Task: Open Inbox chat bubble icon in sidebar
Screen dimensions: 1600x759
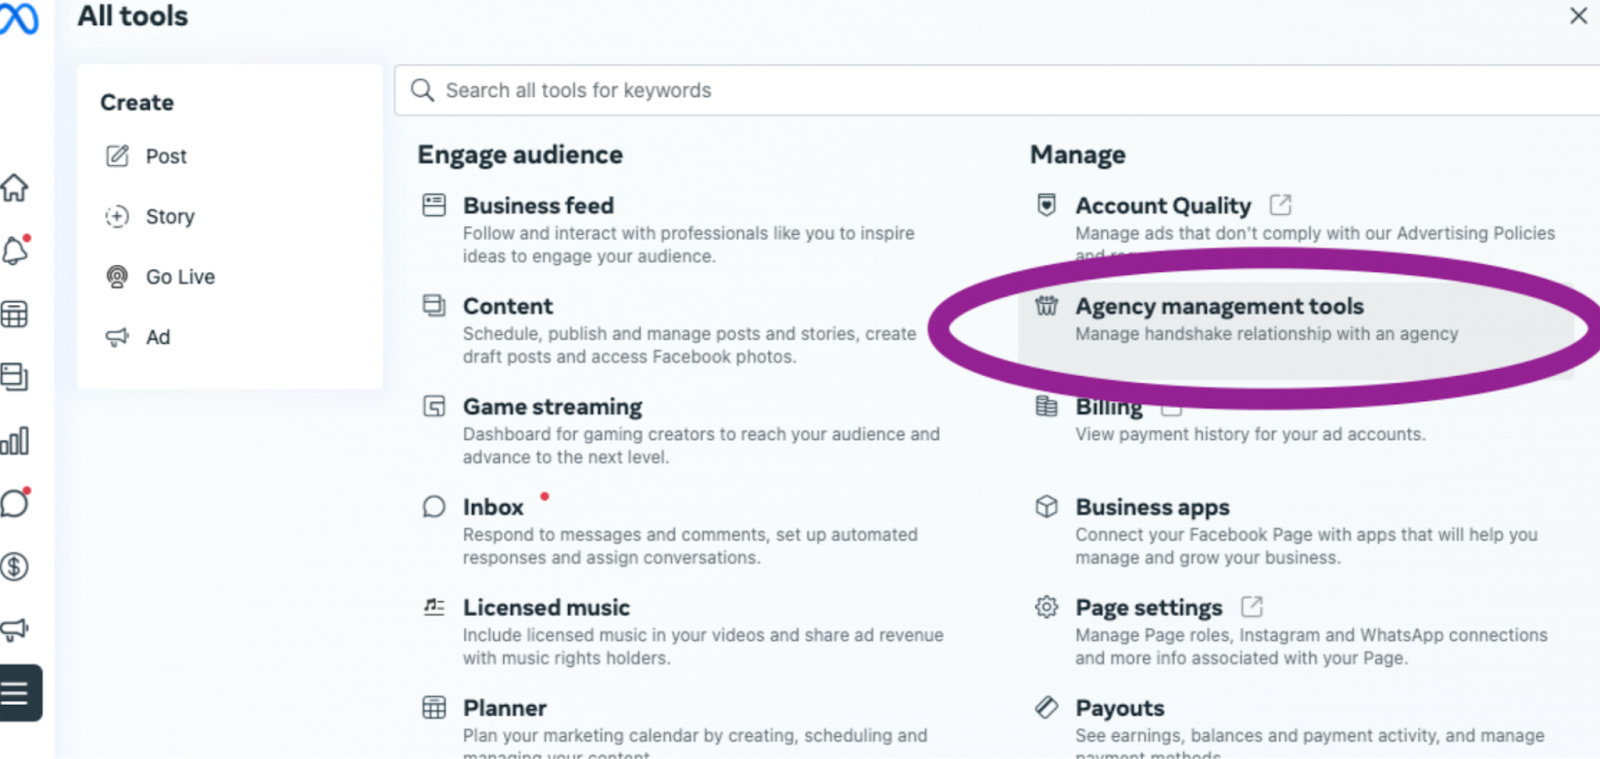Action: (x=15, y=502)
